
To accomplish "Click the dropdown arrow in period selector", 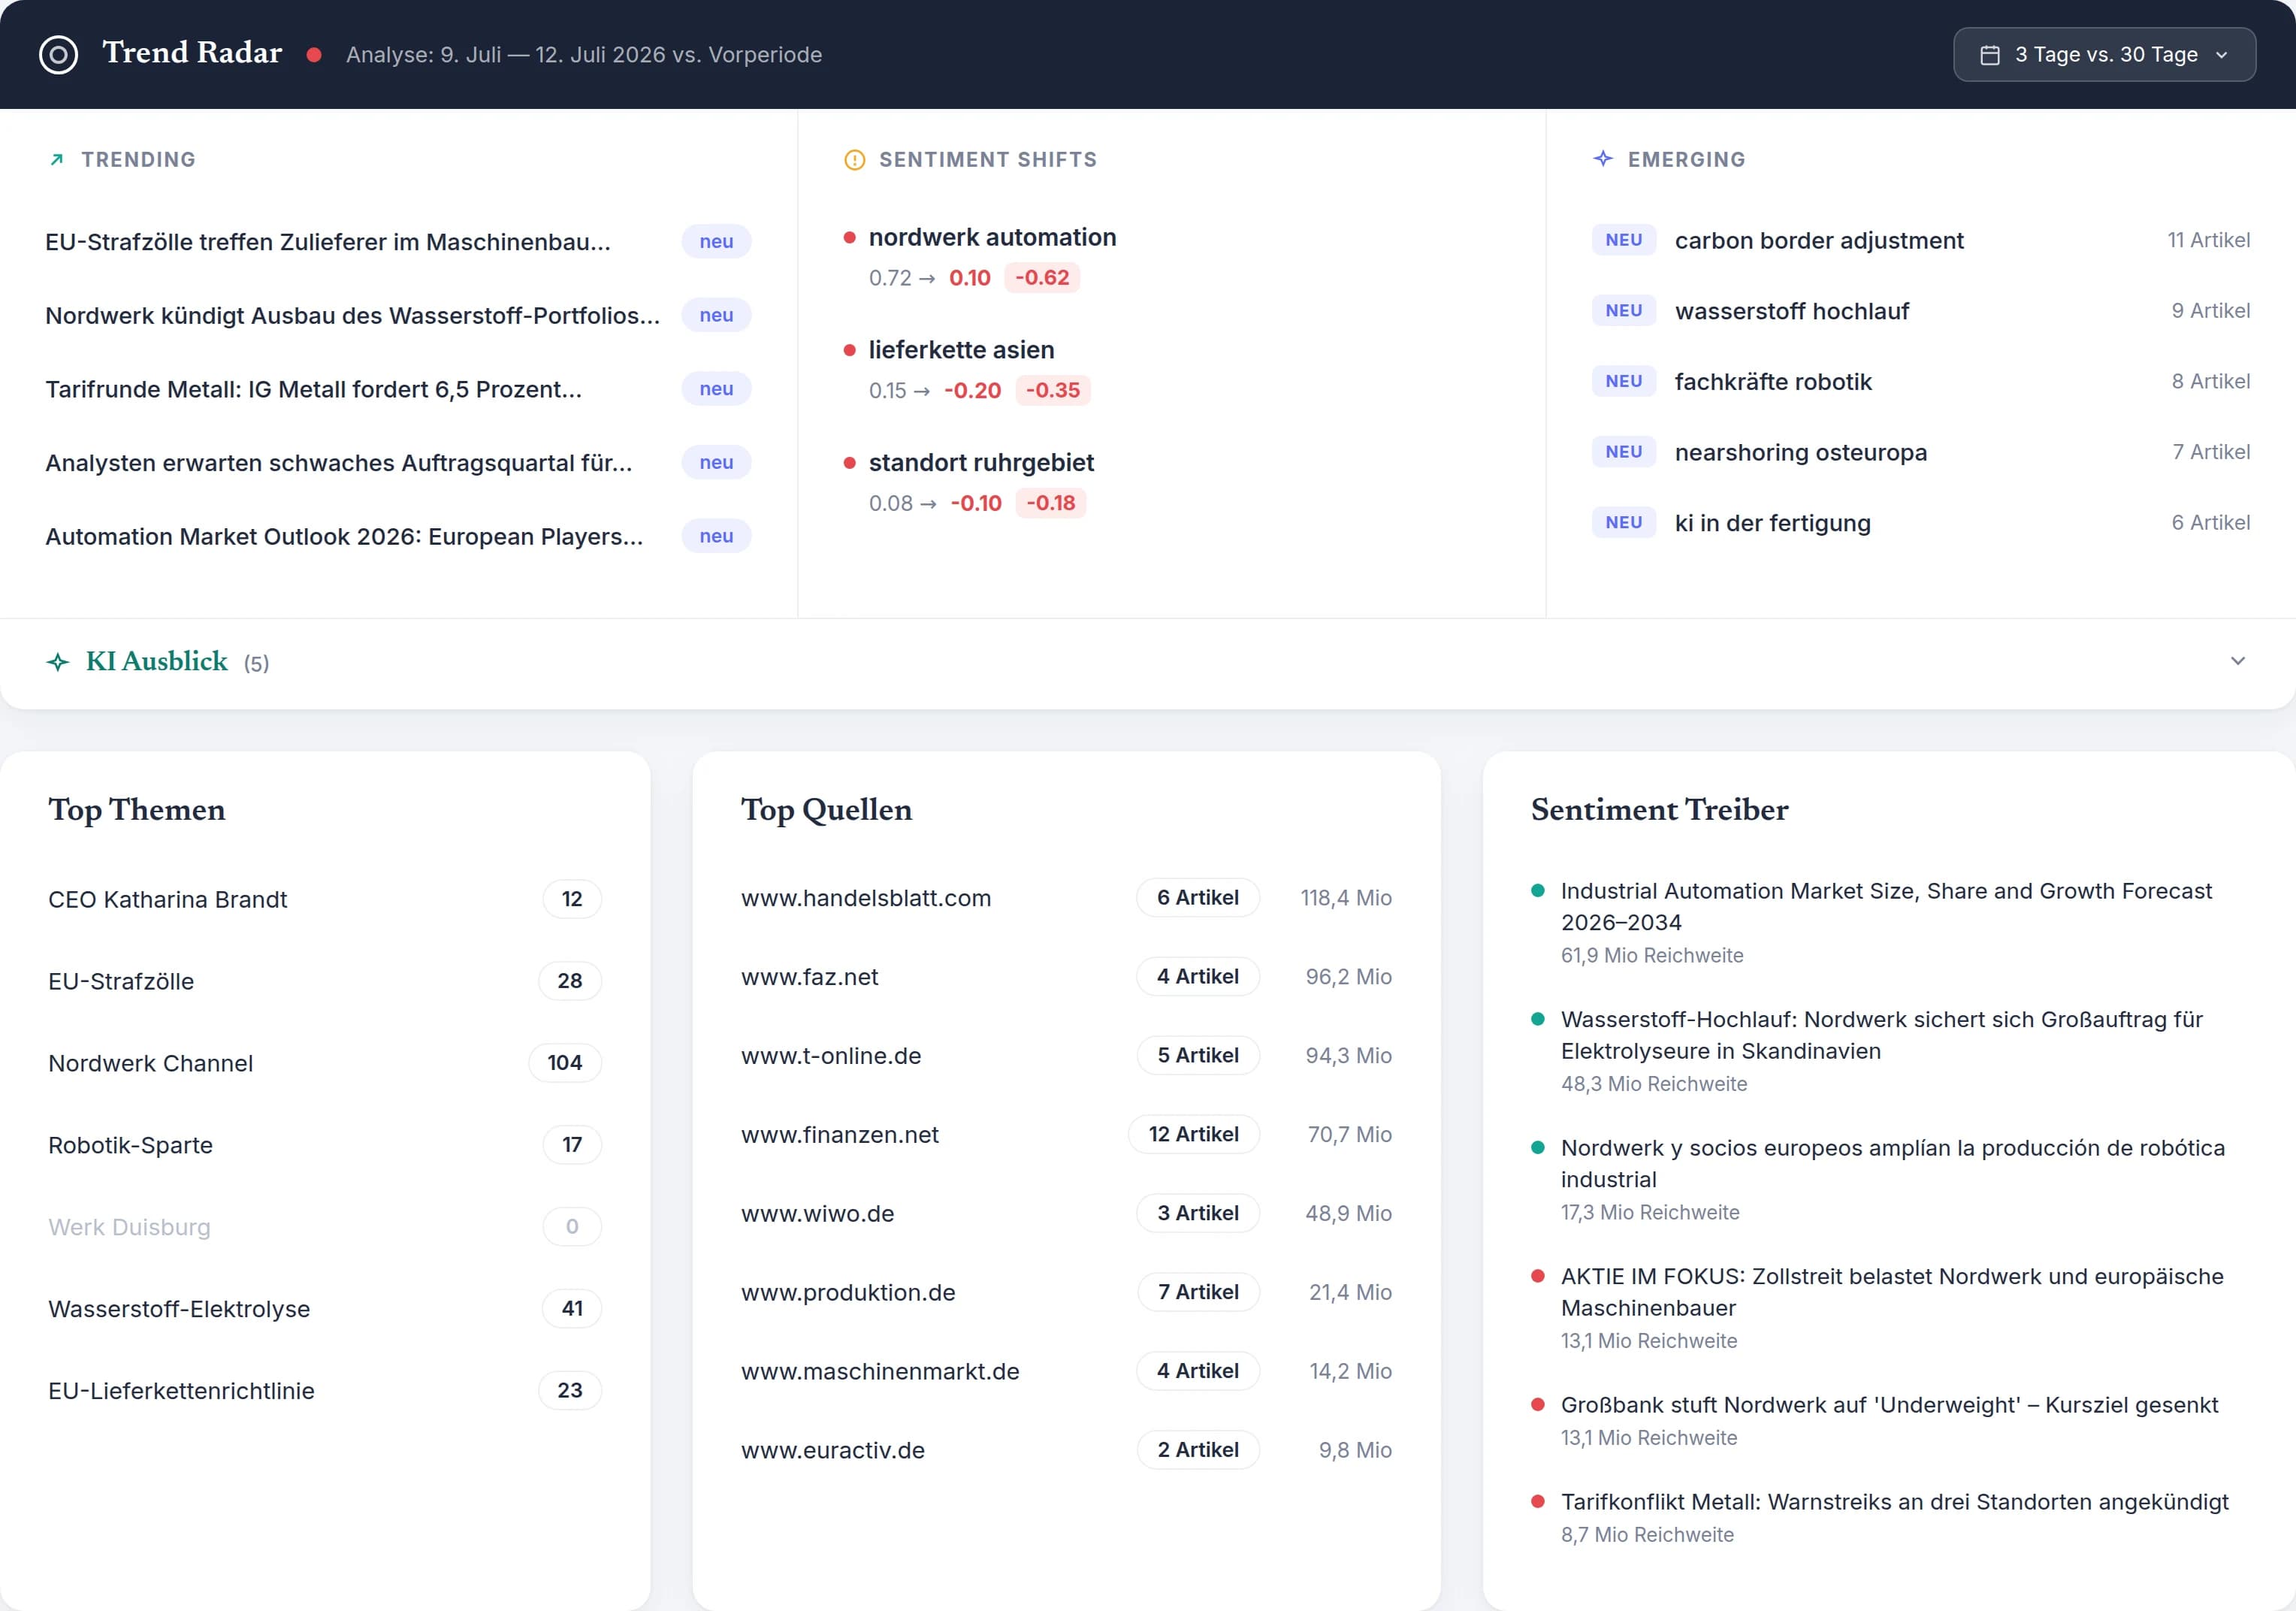I will pyautogui.click(x=2222, y=55).
